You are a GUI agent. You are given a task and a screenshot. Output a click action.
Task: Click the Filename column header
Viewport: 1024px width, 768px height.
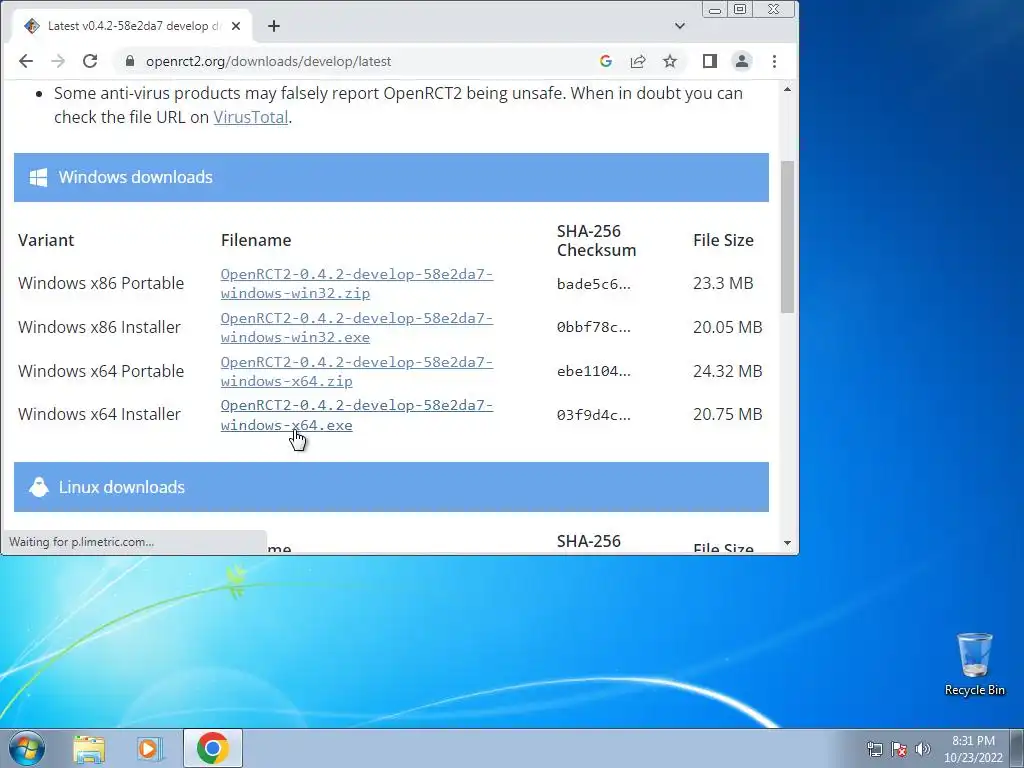coord(256,240)
